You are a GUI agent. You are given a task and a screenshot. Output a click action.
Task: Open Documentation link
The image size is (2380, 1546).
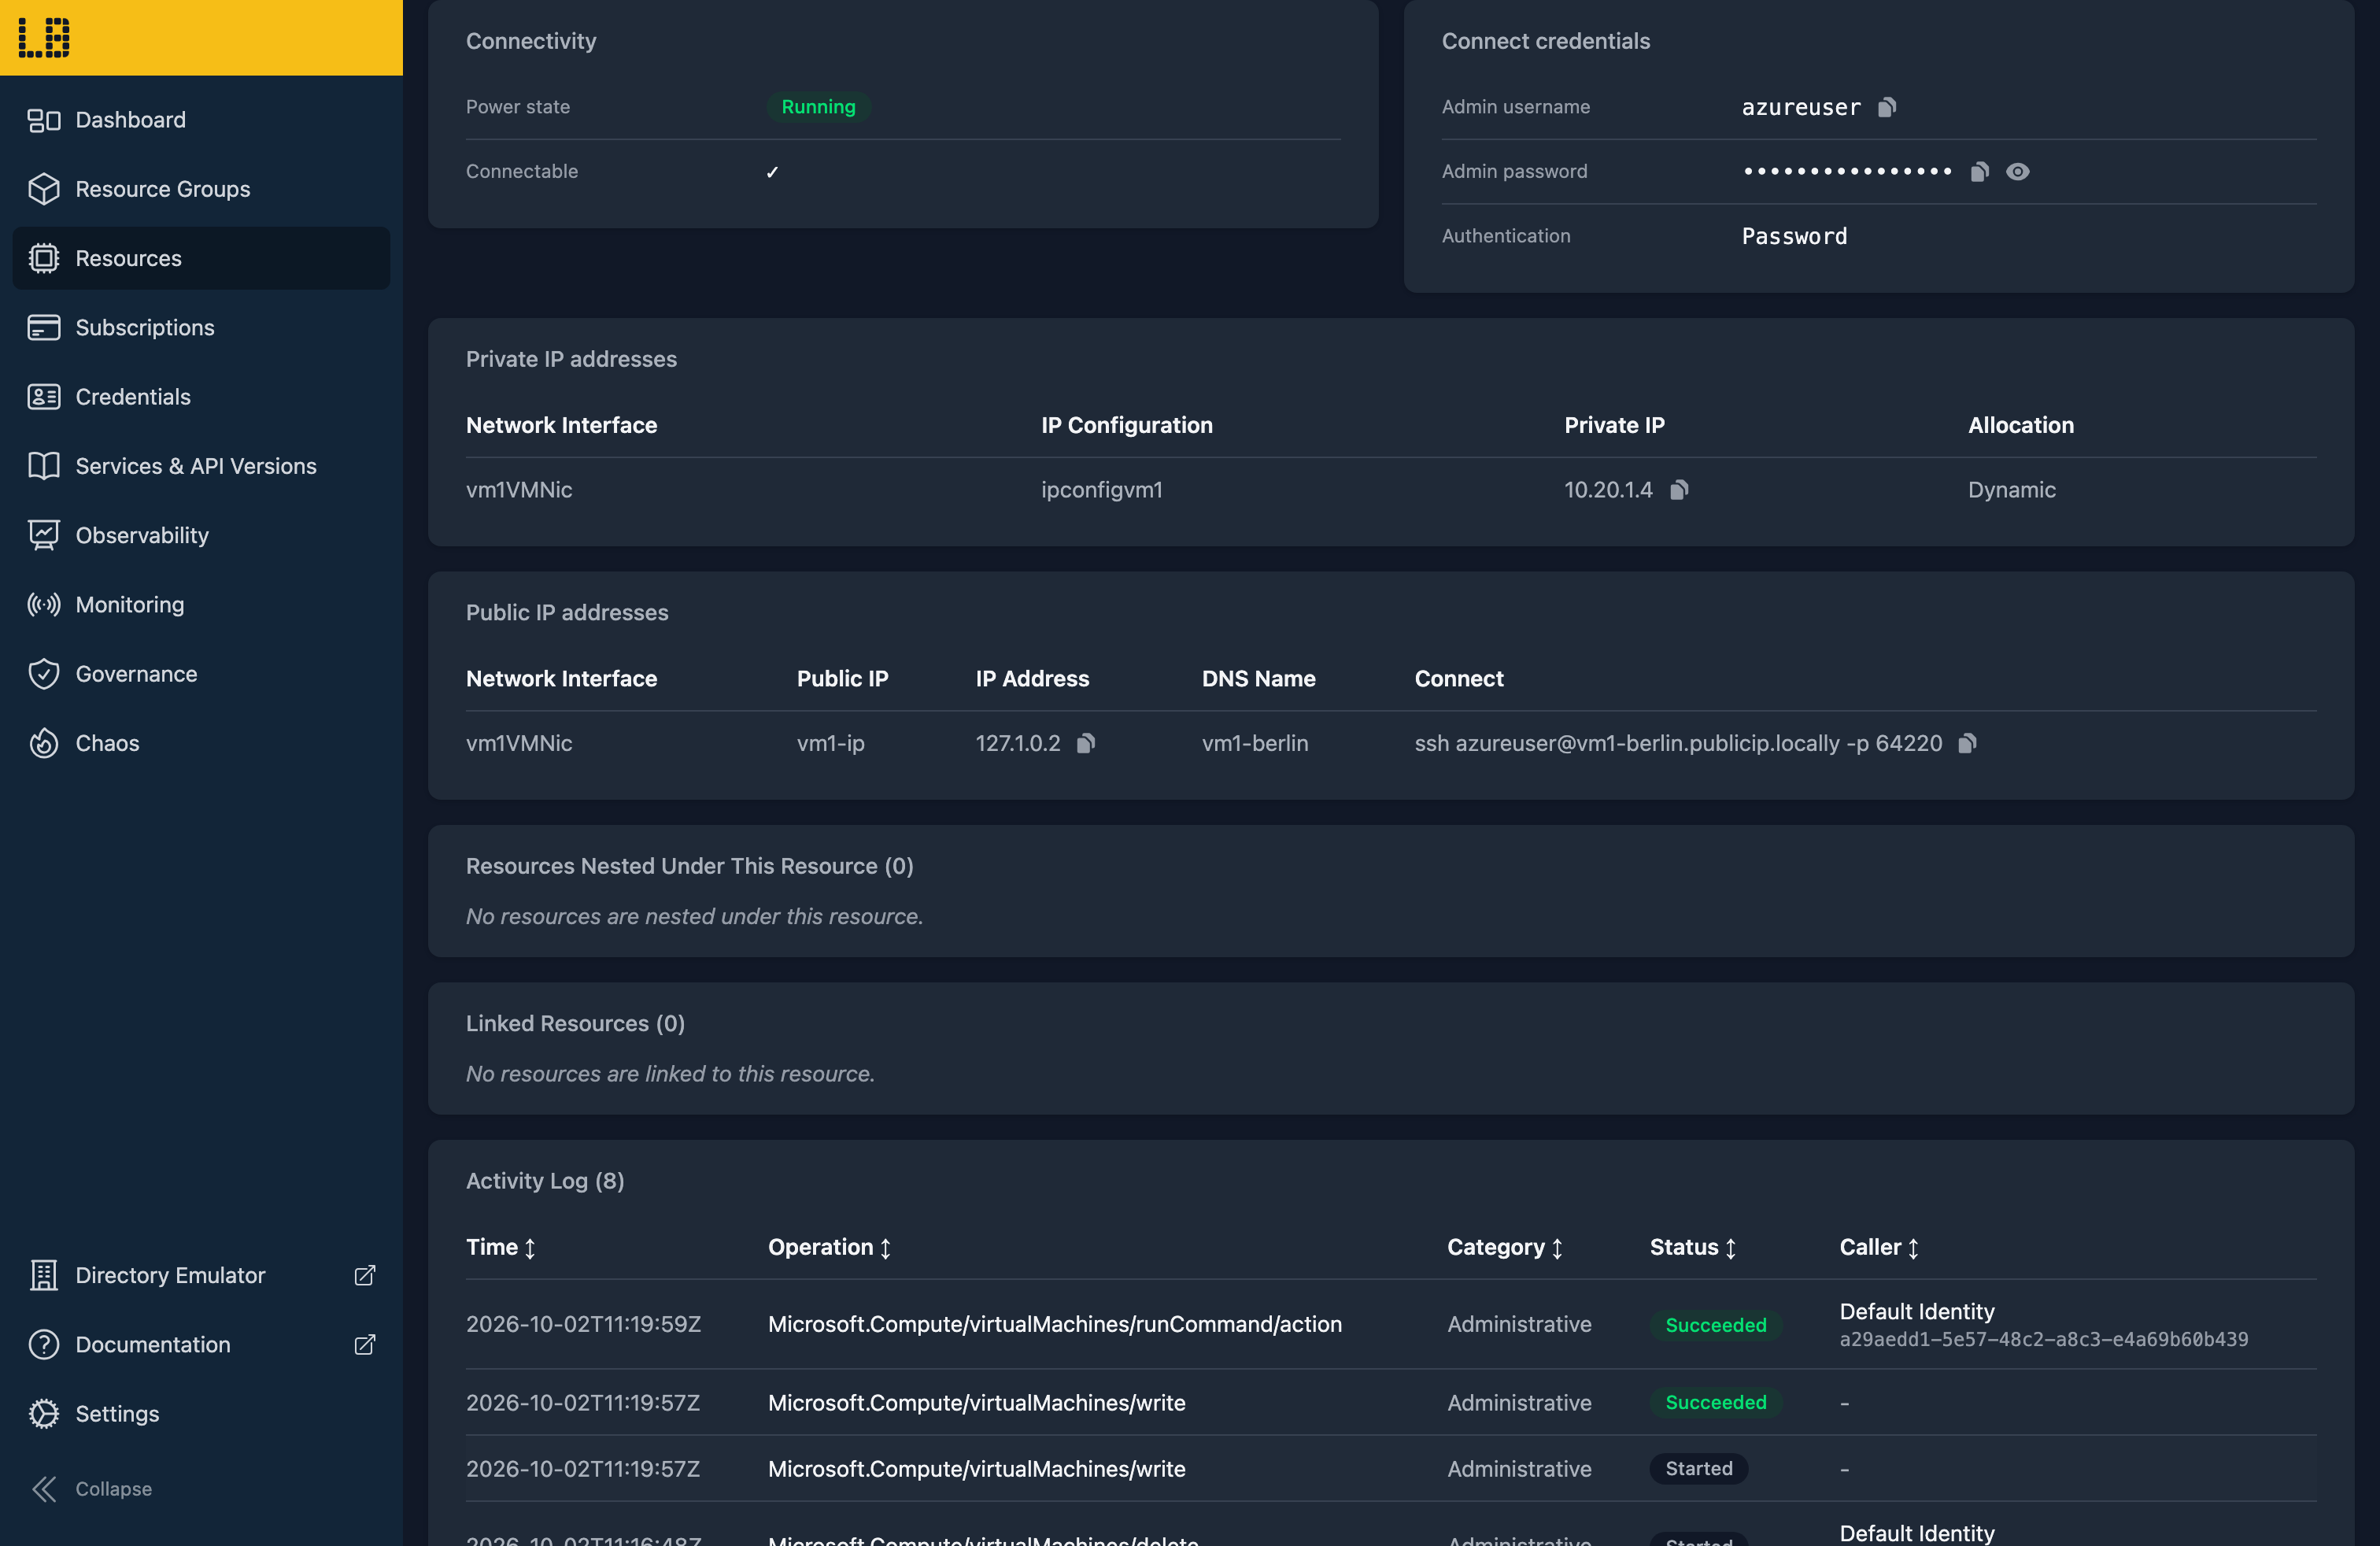tap(201, 1344)
